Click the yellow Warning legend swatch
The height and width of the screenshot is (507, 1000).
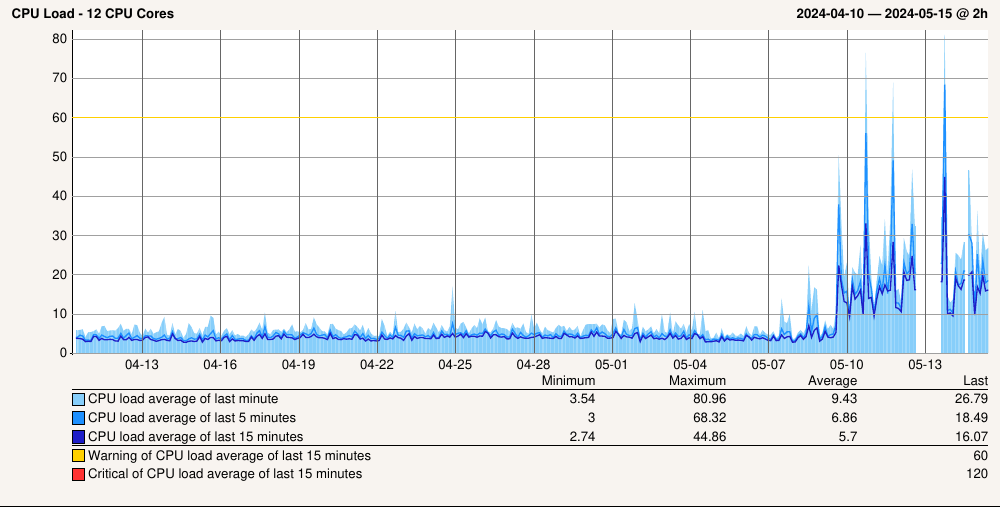pyautogui.click(x=79, y=456)
